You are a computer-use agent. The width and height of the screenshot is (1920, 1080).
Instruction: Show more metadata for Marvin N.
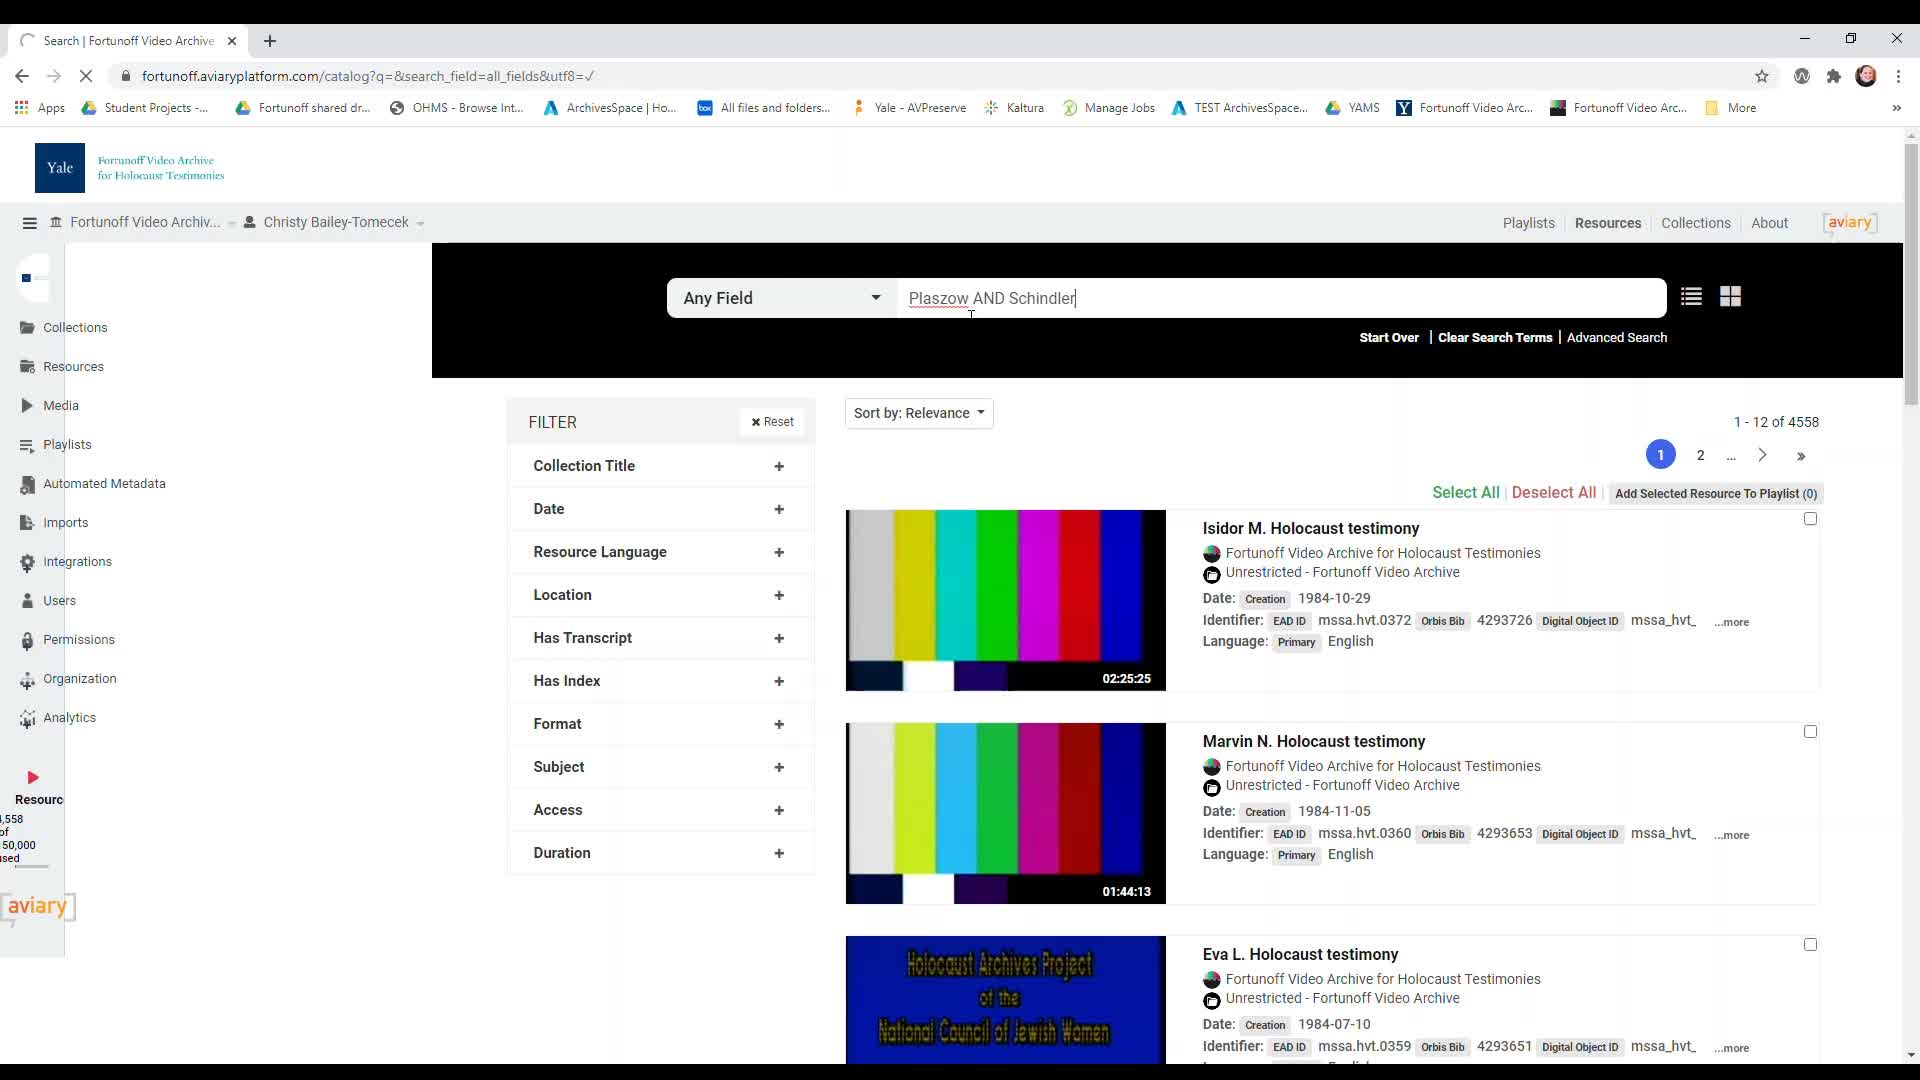click(1731, 835)
